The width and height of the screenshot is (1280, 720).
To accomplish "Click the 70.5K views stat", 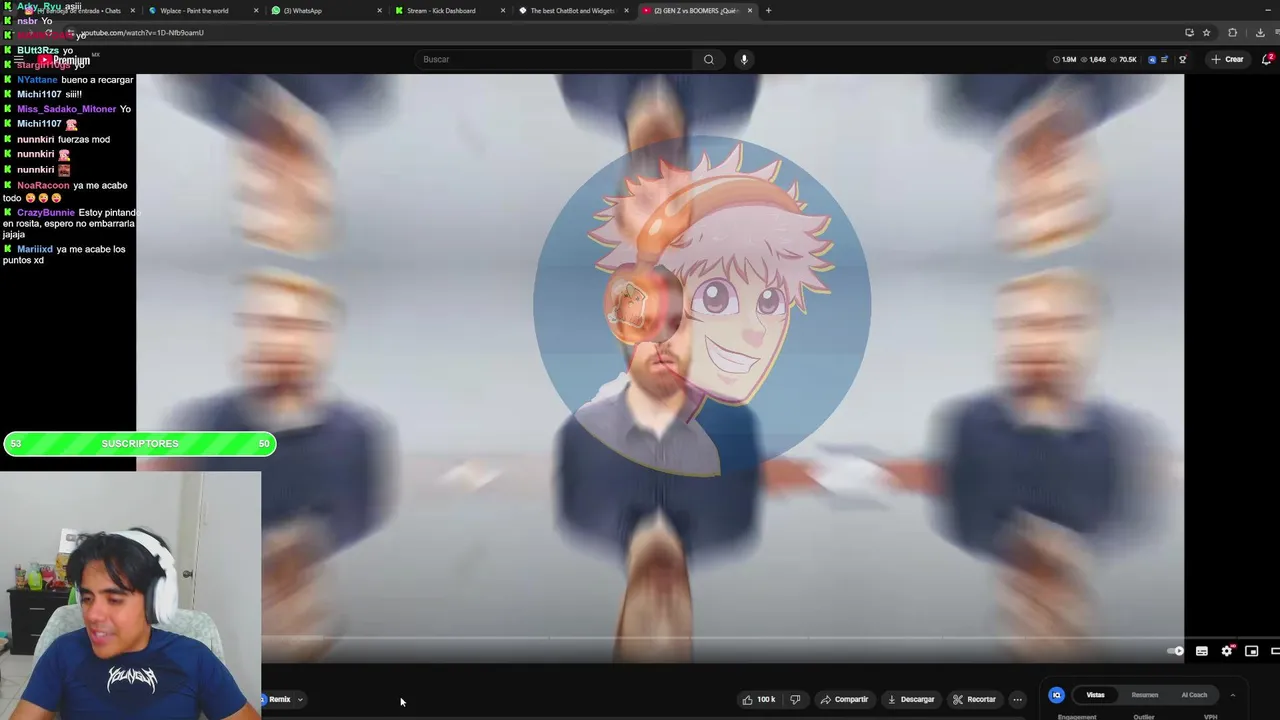I will tap(1123, 60).
